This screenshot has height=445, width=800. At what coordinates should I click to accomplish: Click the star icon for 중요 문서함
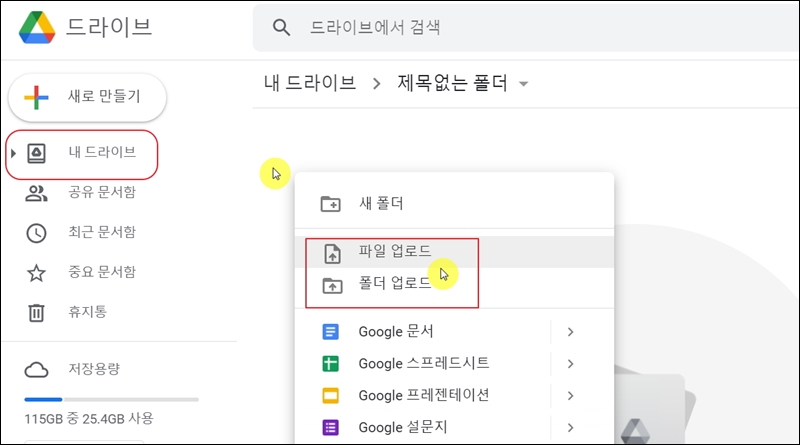36,273
